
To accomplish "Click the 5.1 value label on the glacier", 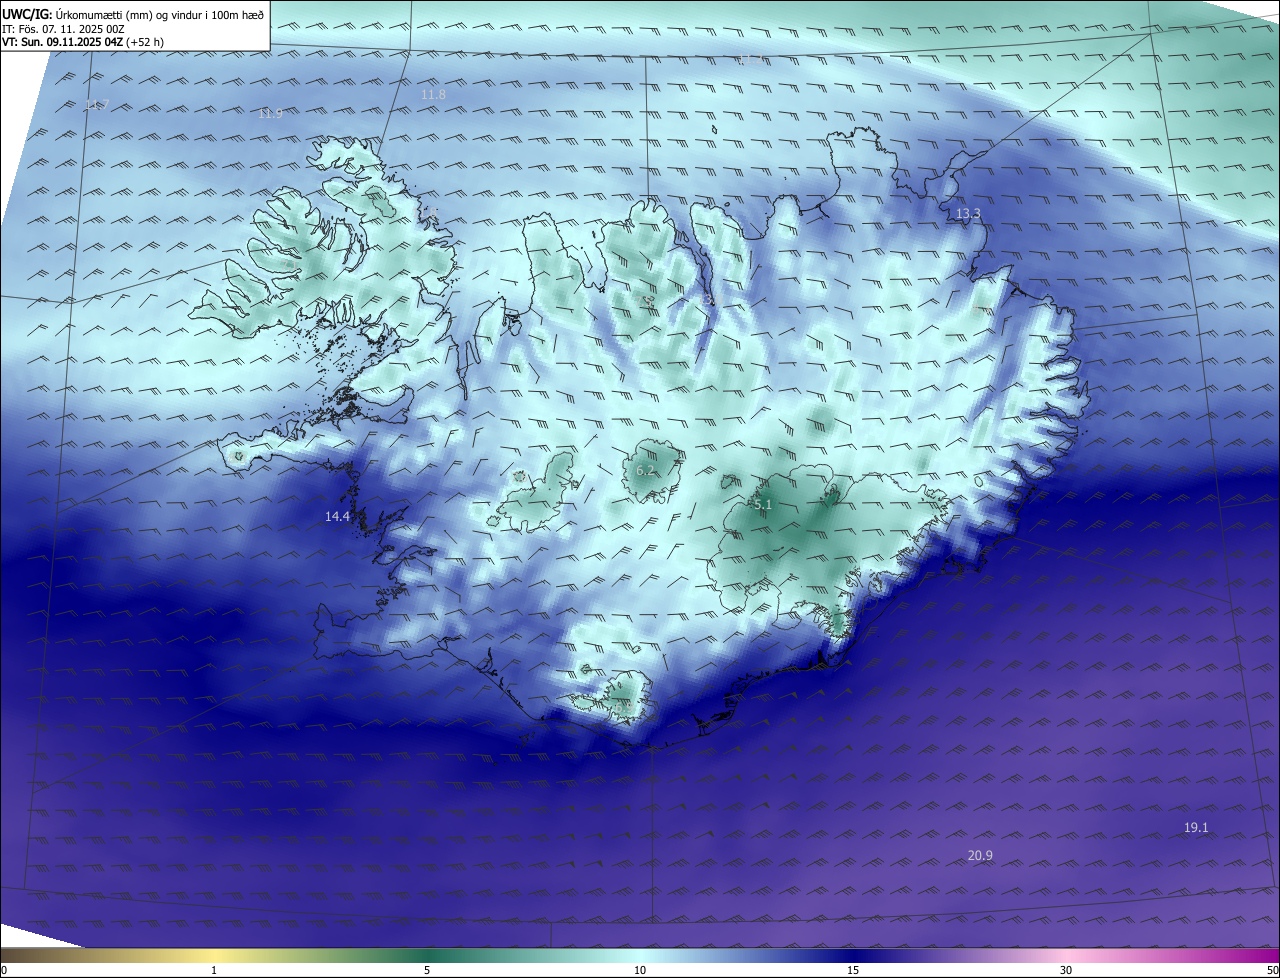I will coord(763,505).
